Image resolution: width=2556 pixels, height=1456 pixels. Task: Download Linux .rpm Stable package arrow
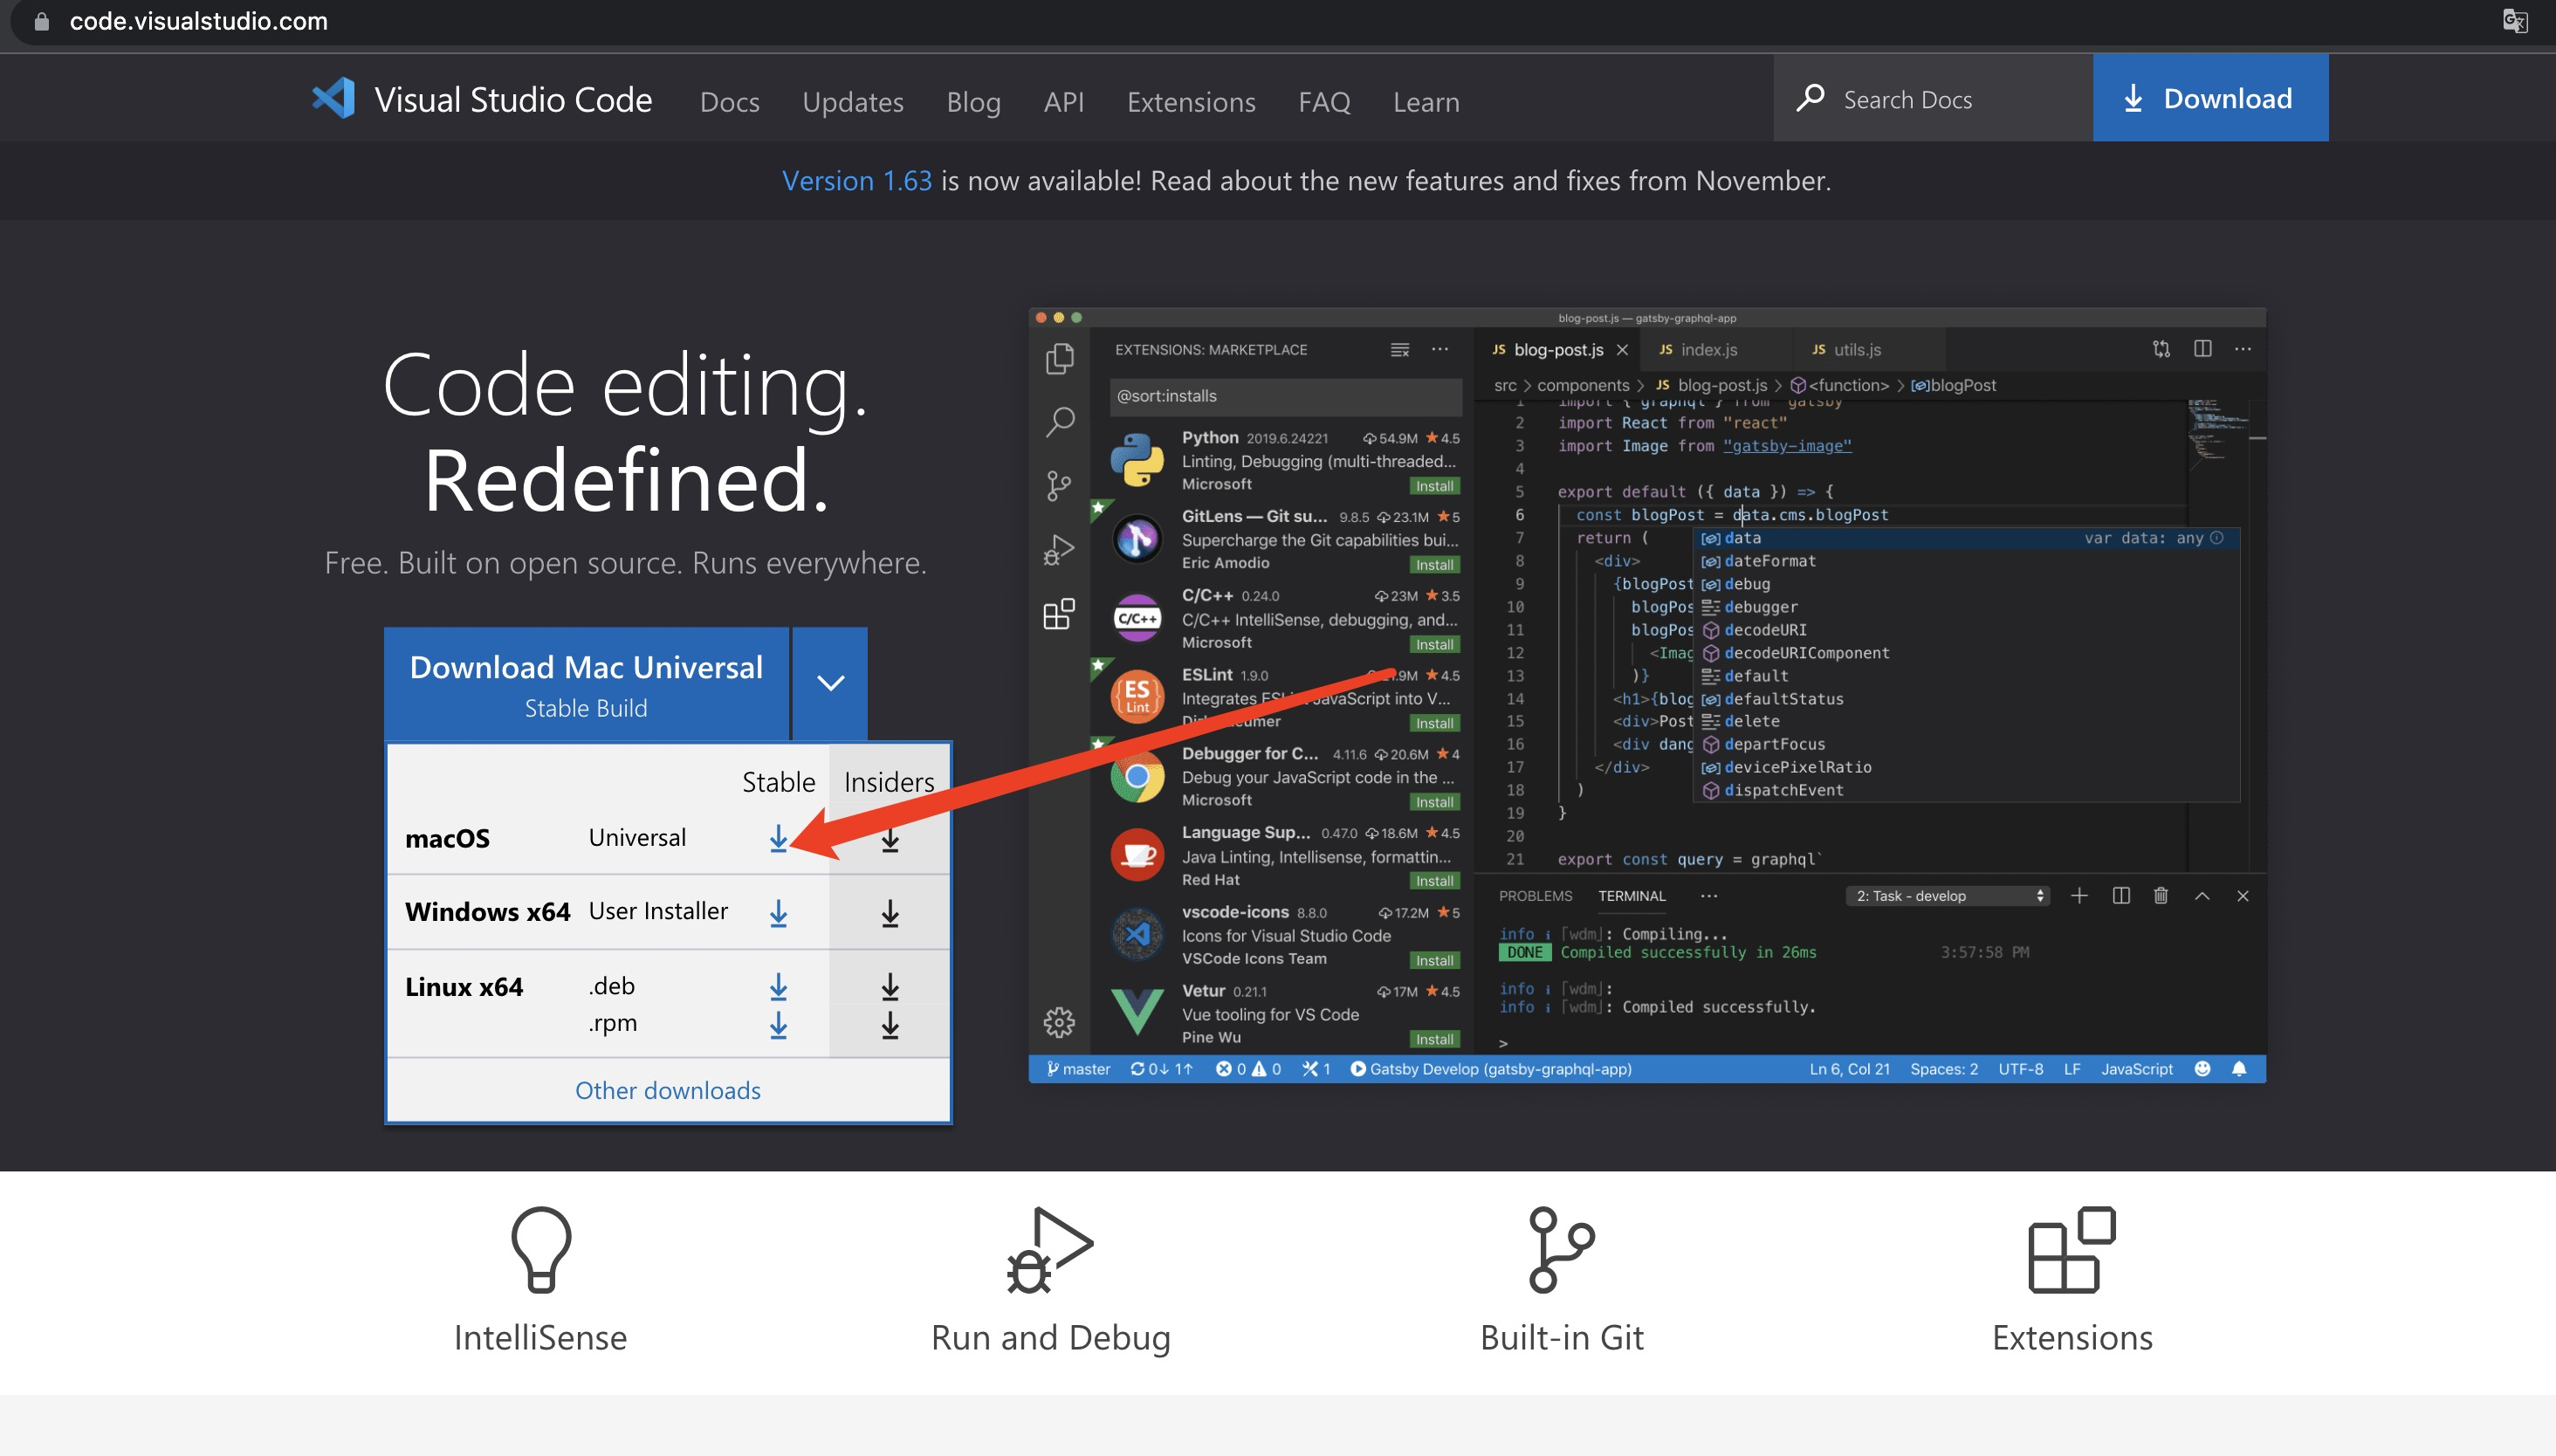tap(778, 1025)
